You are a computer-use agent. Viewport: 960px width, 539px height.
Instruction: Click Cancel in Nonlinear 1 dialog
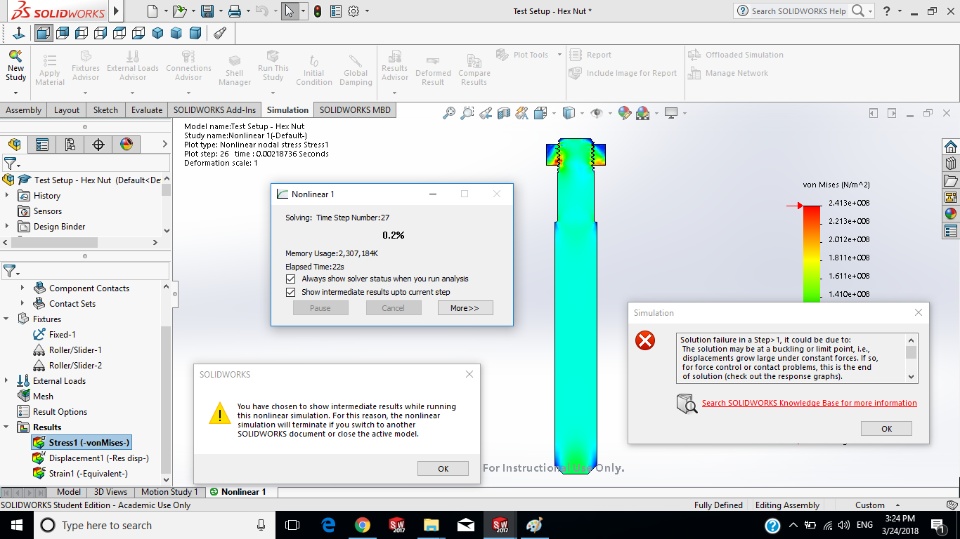coord(393,308)
